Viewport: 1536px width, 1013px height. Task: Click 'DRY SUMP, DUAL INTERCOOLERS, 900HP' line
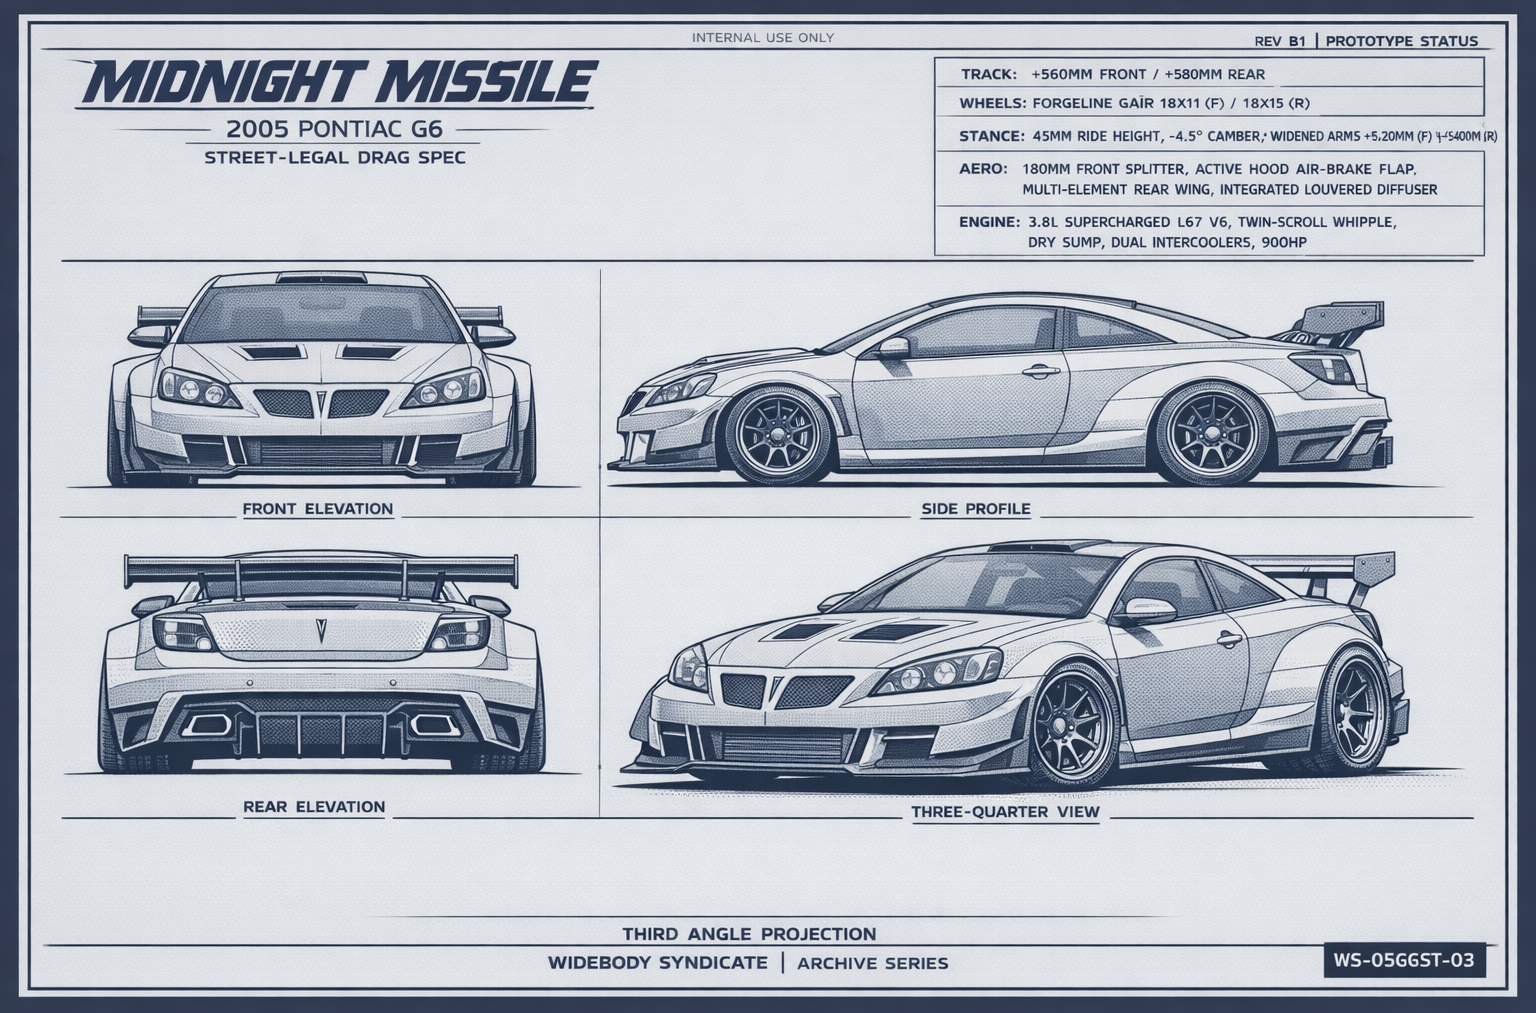click(x=1167, y=242)
